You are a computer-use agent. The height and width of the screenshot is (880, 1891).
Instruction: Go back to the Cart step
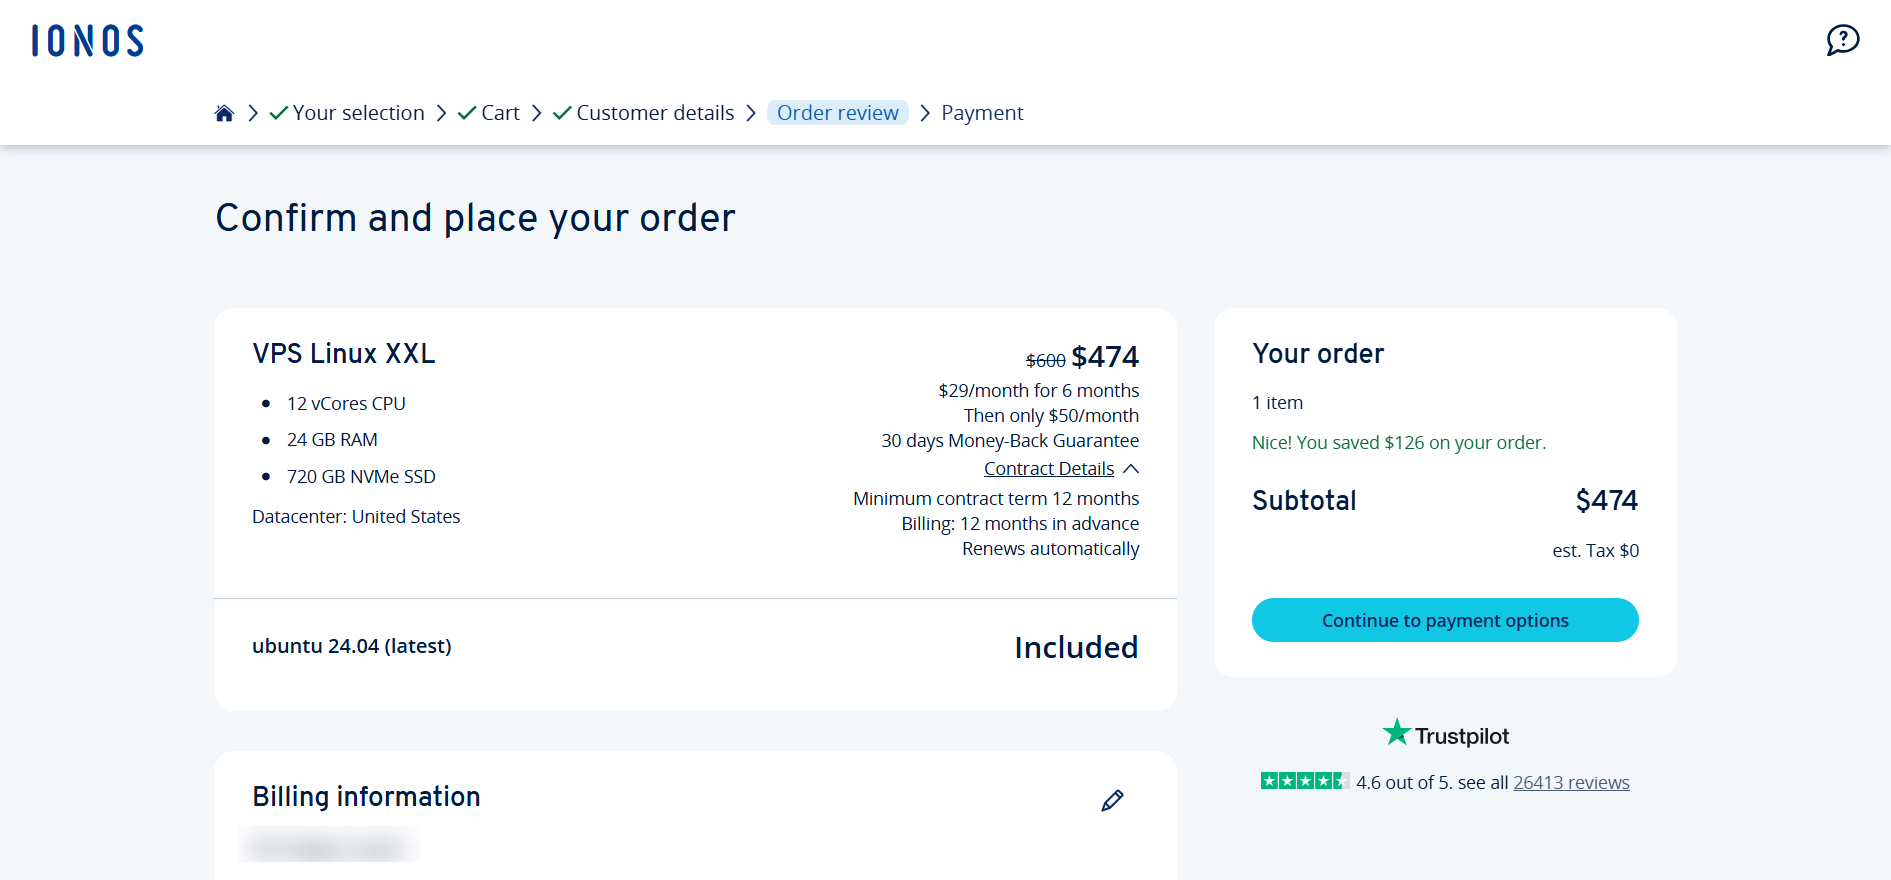coord(500,113)
